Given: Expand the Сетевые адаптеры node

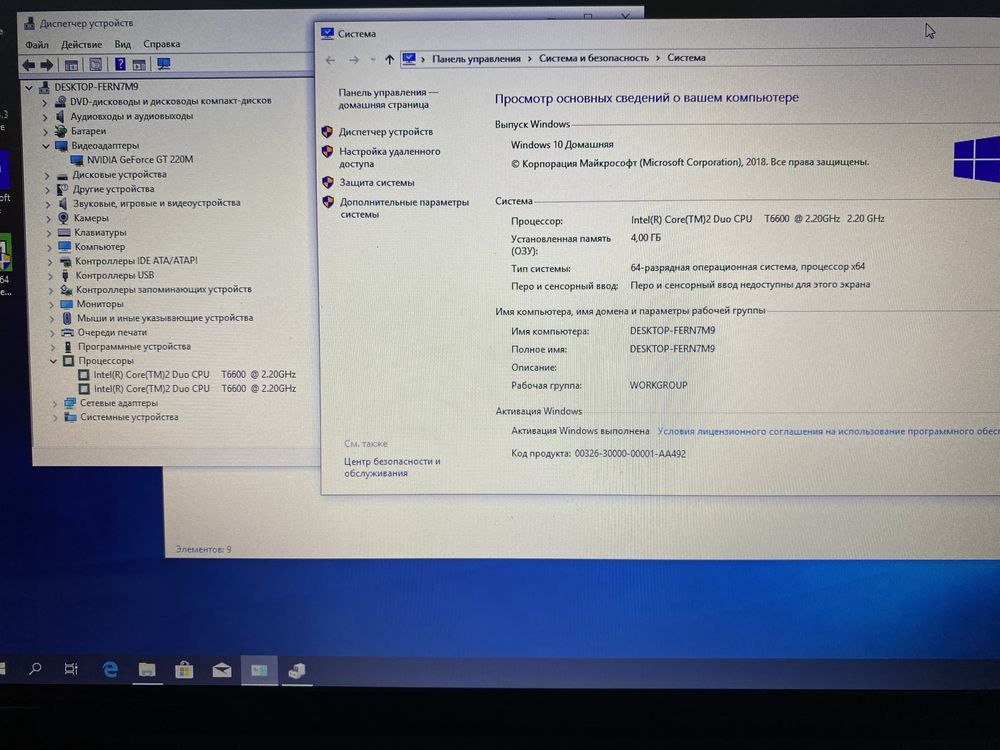Looking at the screenshot, I should pyautogui.click(x=55, y=404).
